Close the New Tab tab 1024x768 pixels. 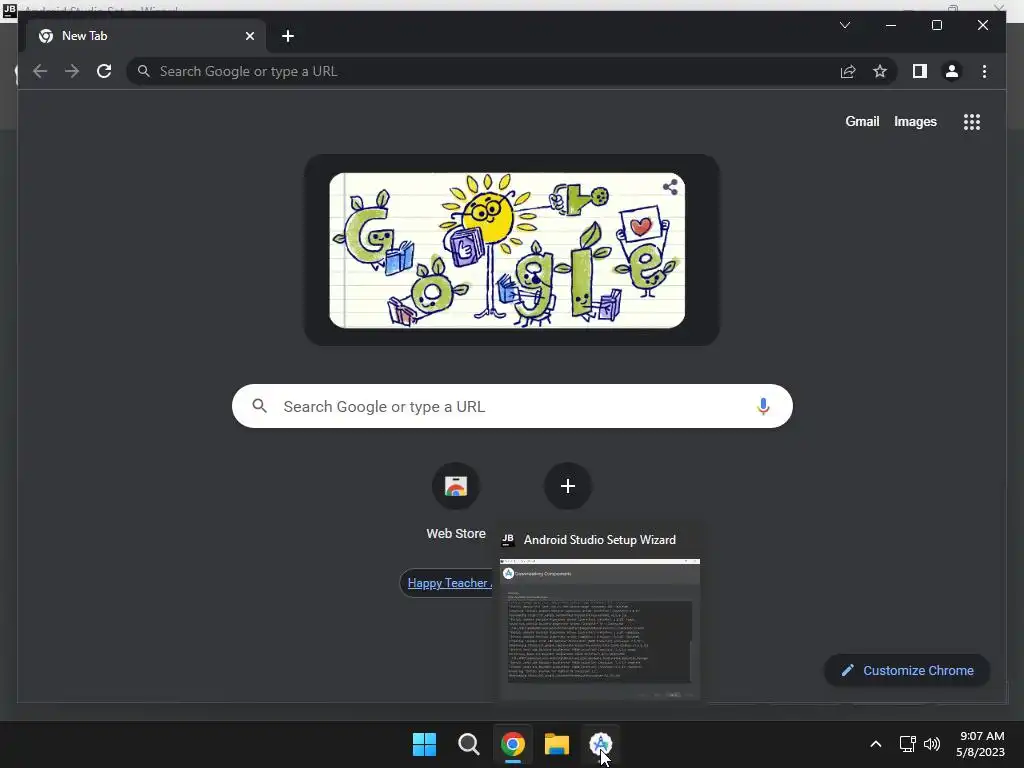click(x=249, y=36)
